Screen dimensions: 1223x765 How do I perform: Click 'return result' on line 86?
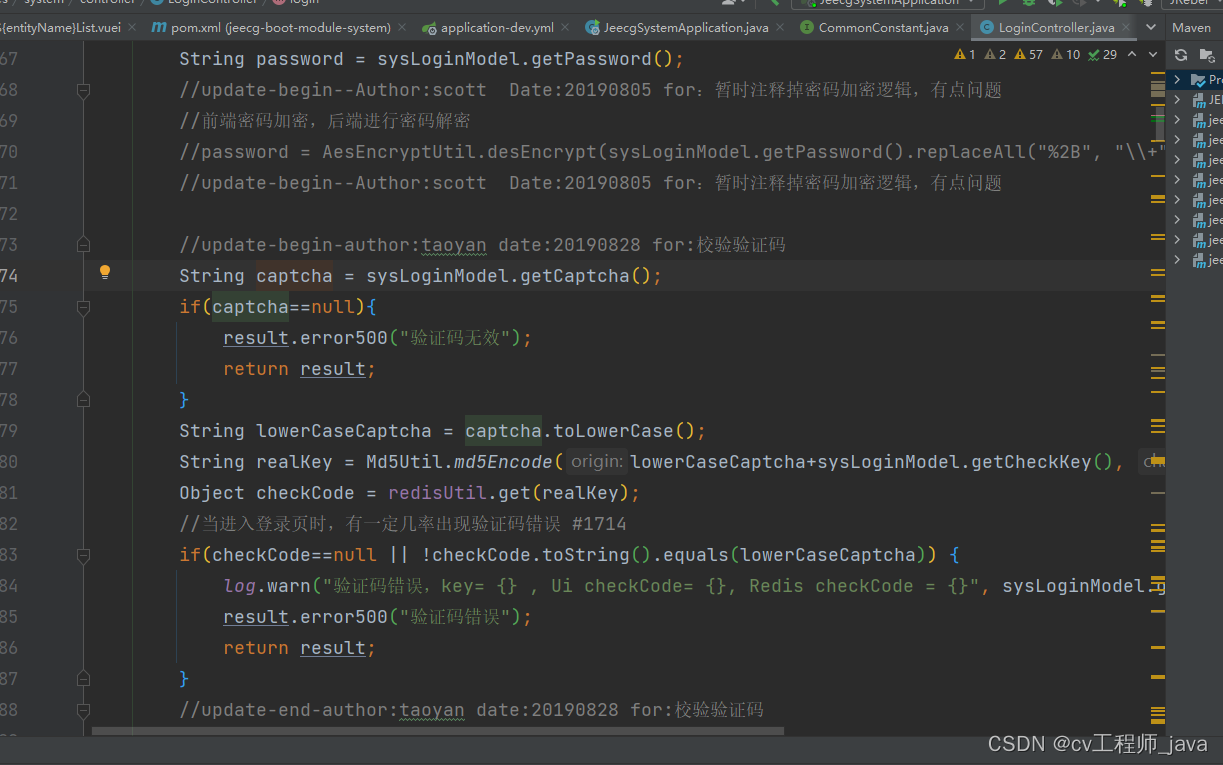pyautogui.click(x=294, y=648)
